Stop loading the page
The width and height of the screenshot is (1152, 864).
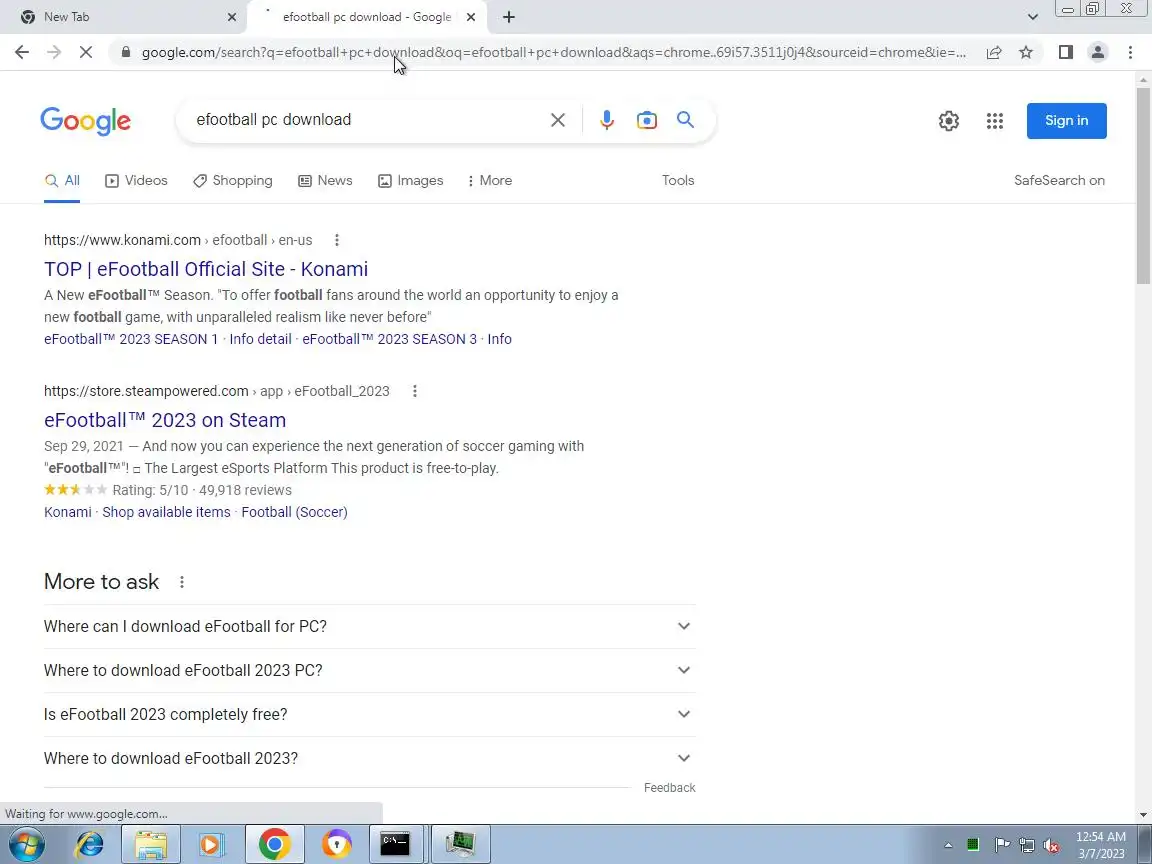[85, 52]
